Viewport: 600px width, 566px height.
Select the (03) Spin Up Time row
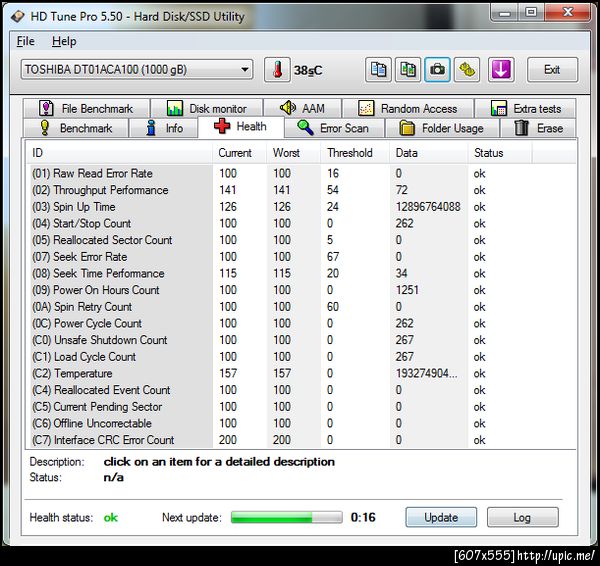pyautogui.click(x=300, y=207)
